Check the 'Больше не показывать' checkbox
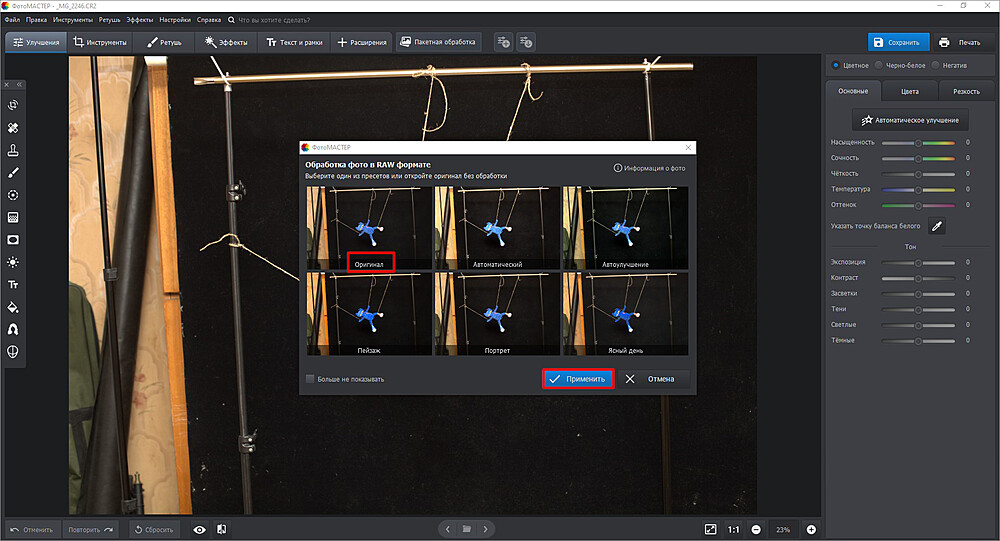Viewport: 1000px width, 541px height. 310,379
